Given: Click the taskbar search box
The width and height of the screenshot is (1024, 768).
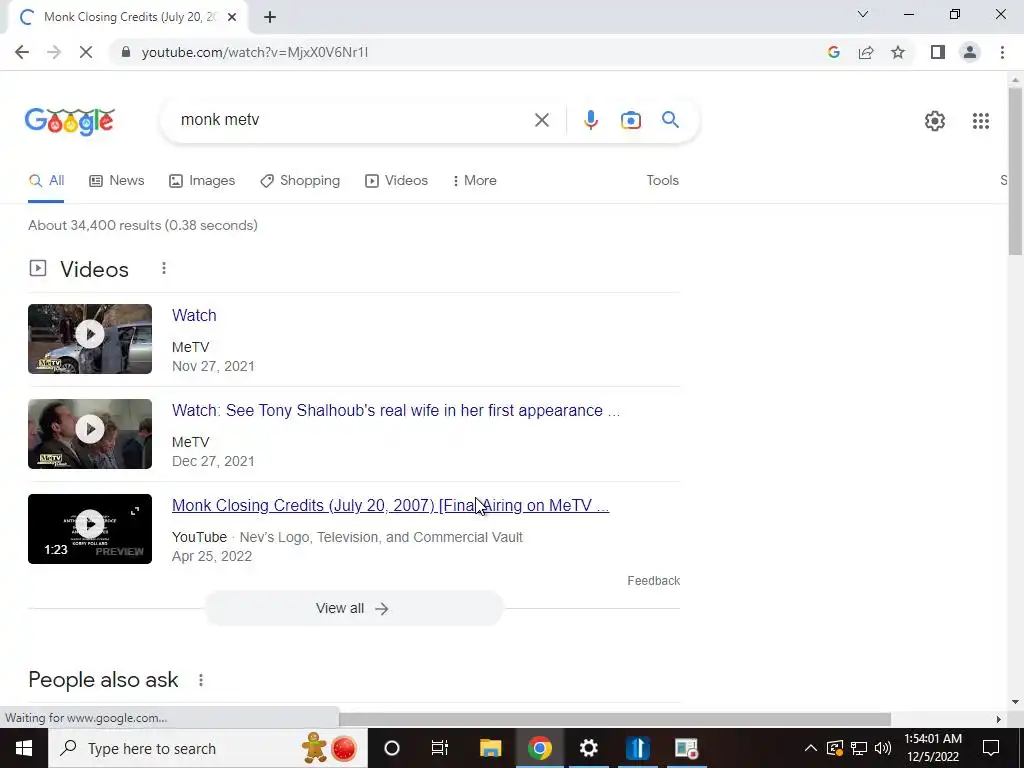Looking at the screenshot, I should tap(208, 748).
